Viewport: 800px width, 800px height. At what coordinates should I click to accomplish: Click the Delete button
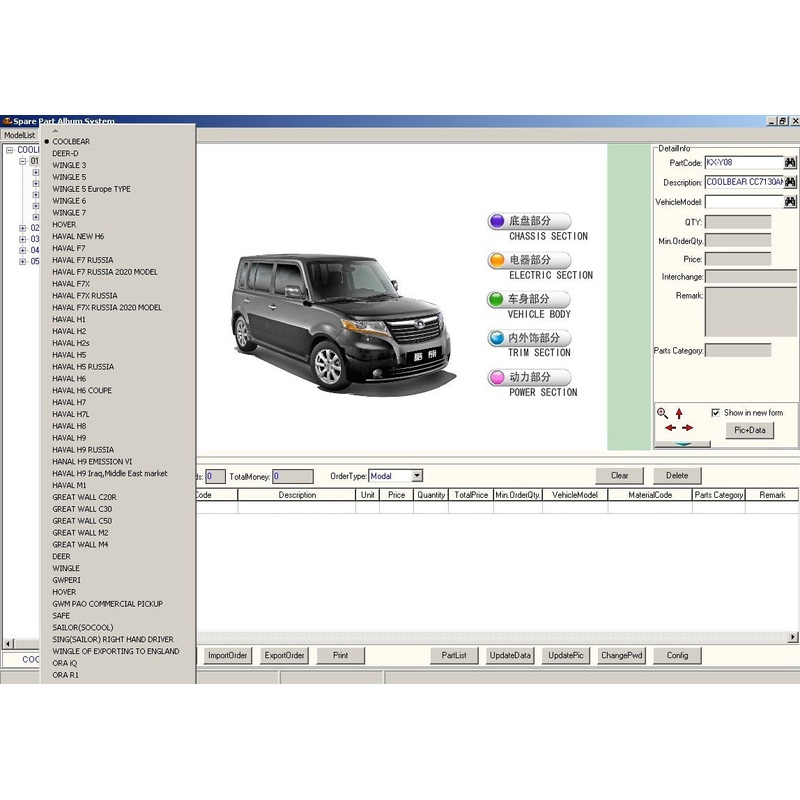coord(677,476)
